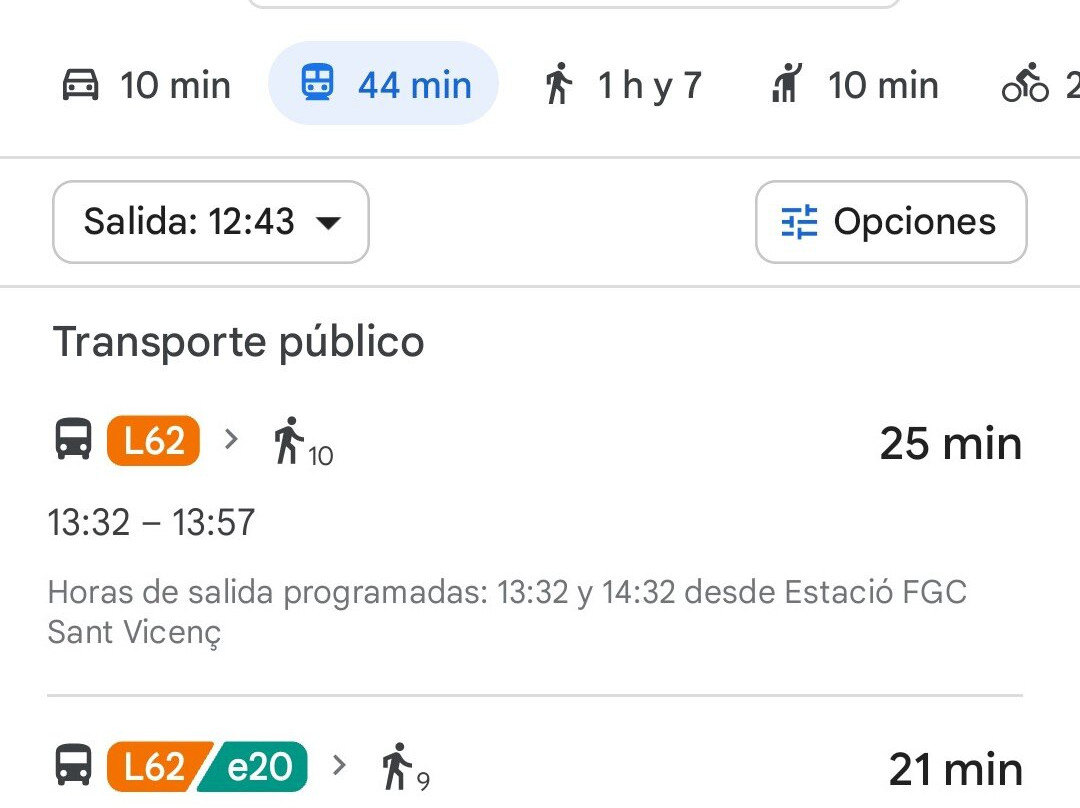Tap the bus icon of first route
1080x808 pixels.
coord(73,440)
